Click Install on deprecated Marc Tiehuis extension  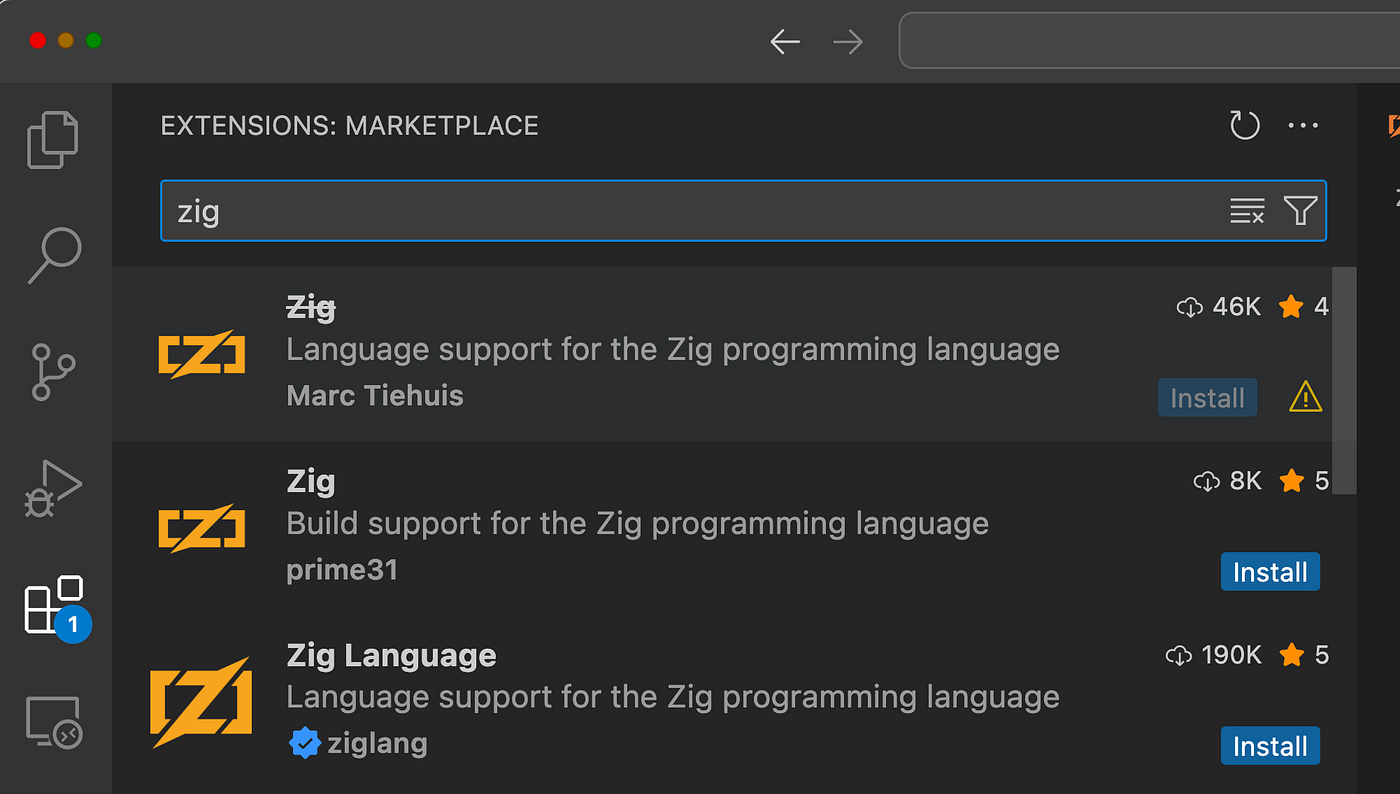[1207, 398]
